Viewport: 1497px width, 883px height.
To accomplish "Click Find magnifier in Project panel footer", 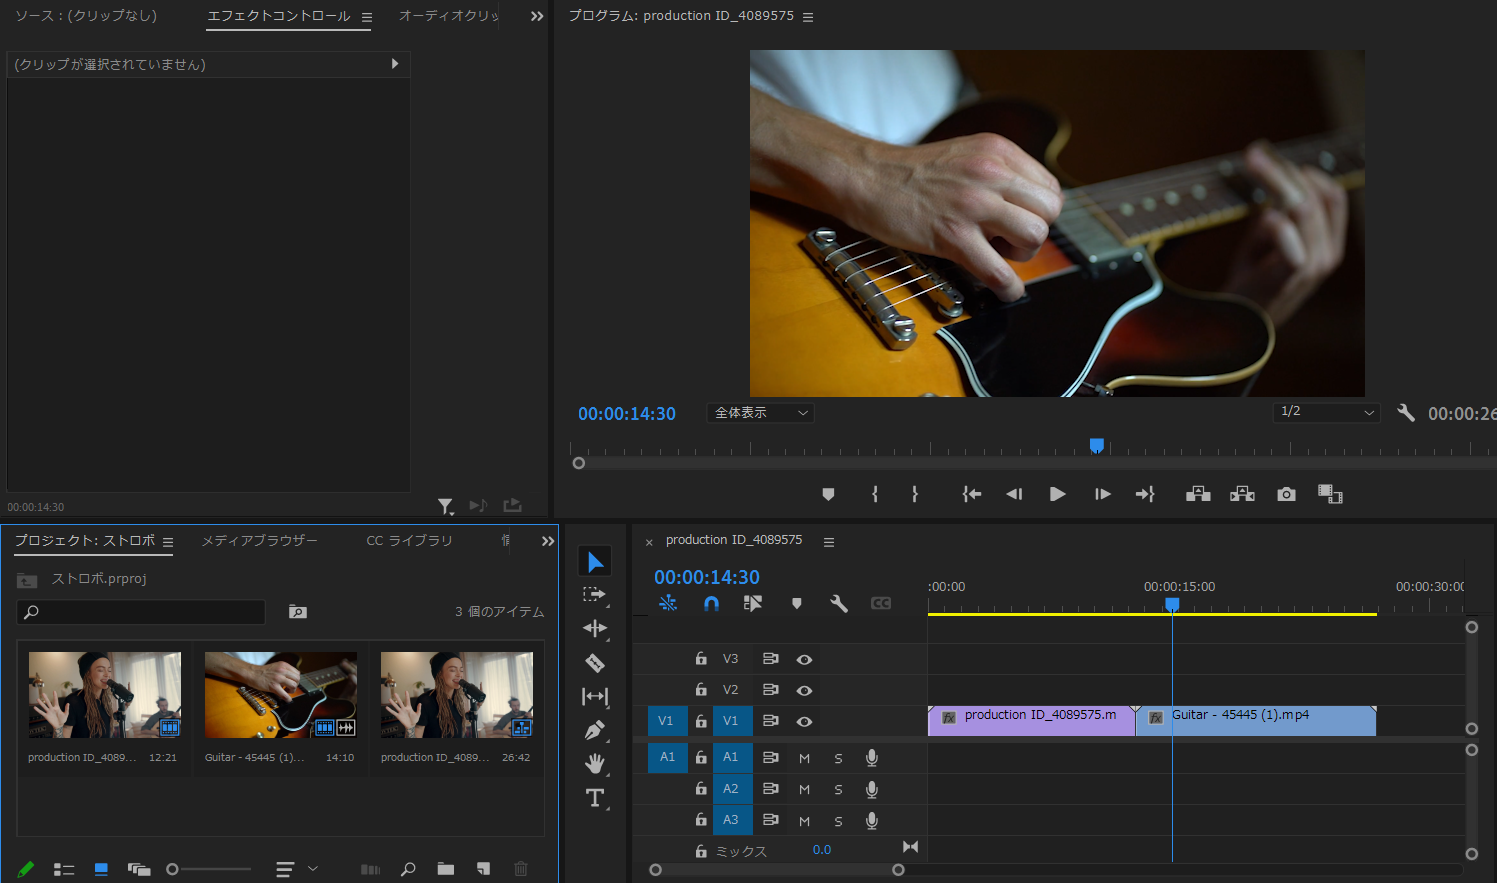I will point(408,869).
